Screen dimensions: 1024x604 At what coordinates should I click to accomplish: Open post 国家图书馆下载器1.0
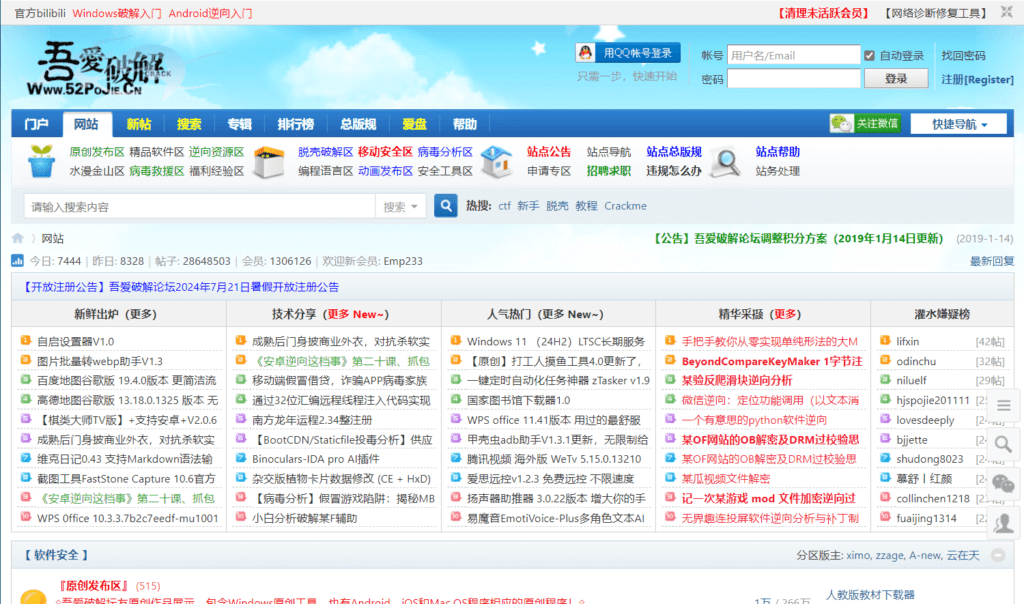(x=519, y=400)
